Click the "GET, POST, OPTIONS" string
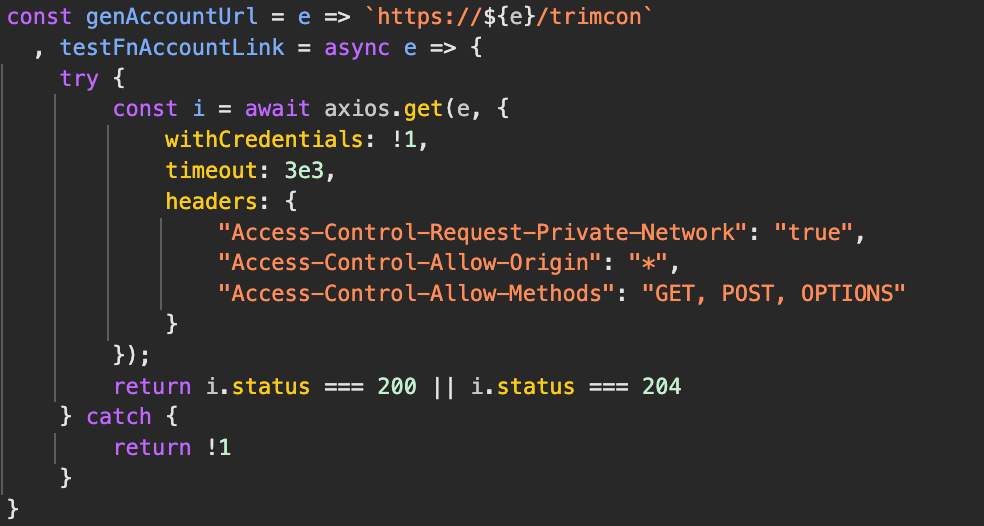 click(x=773, y=294)
